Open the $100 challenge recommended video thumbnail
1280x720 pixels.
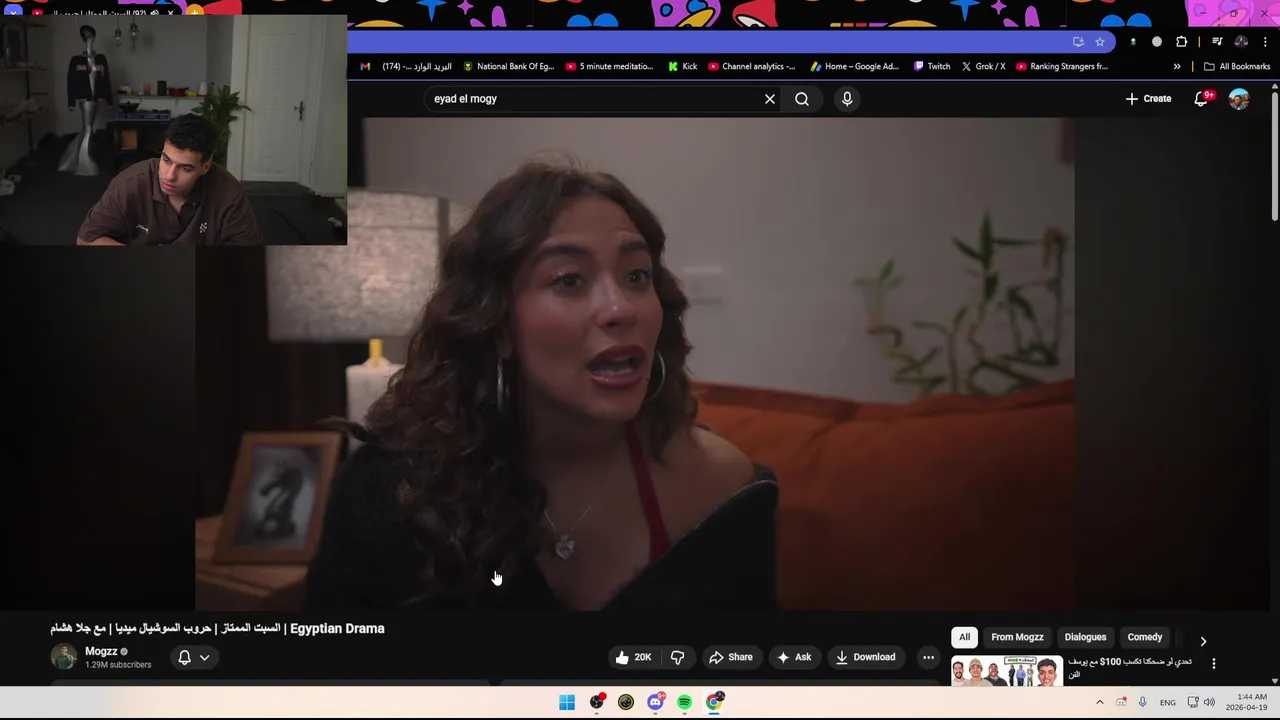click(x=1006, y=670)
